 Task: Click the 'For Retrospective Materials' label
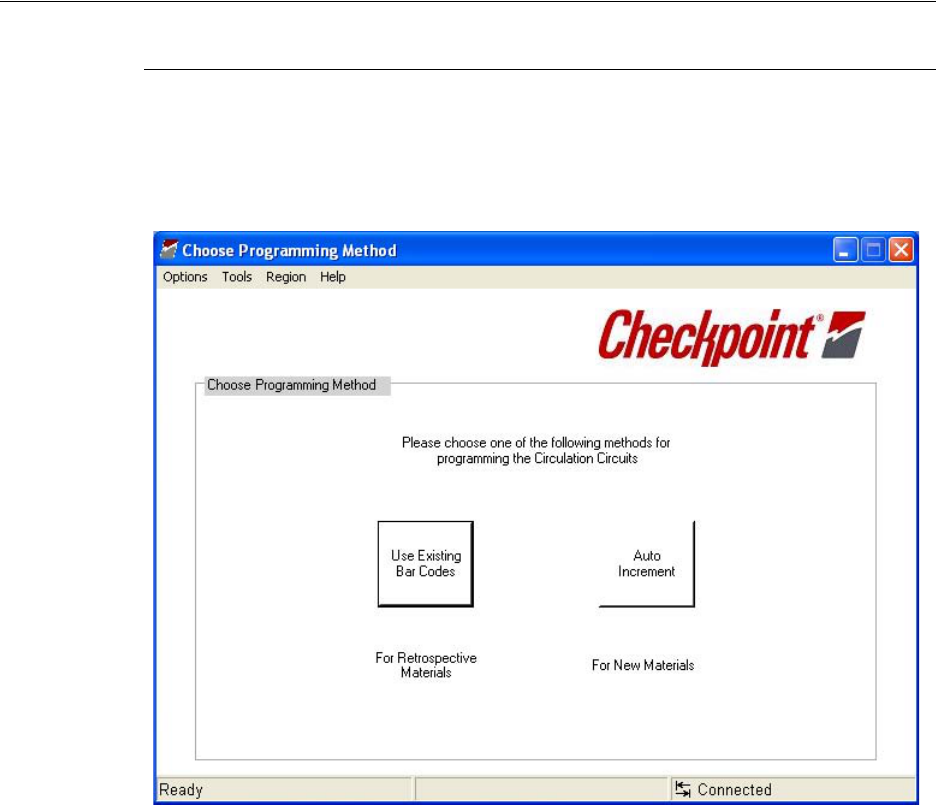click(426, 665)
